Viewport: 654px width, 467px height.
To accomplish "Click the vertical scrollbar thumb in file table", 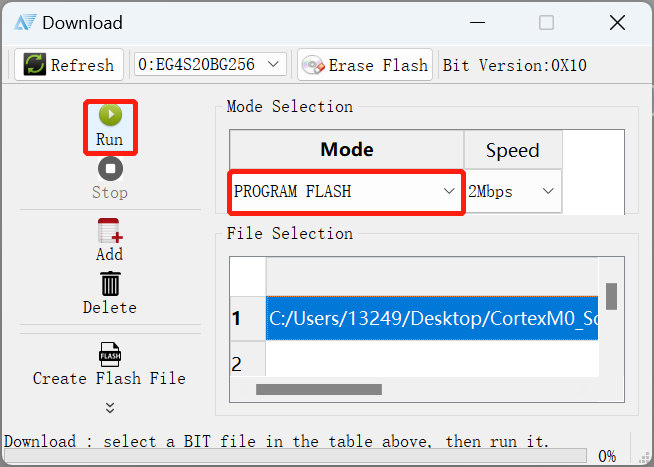I will tap(611, 296).
